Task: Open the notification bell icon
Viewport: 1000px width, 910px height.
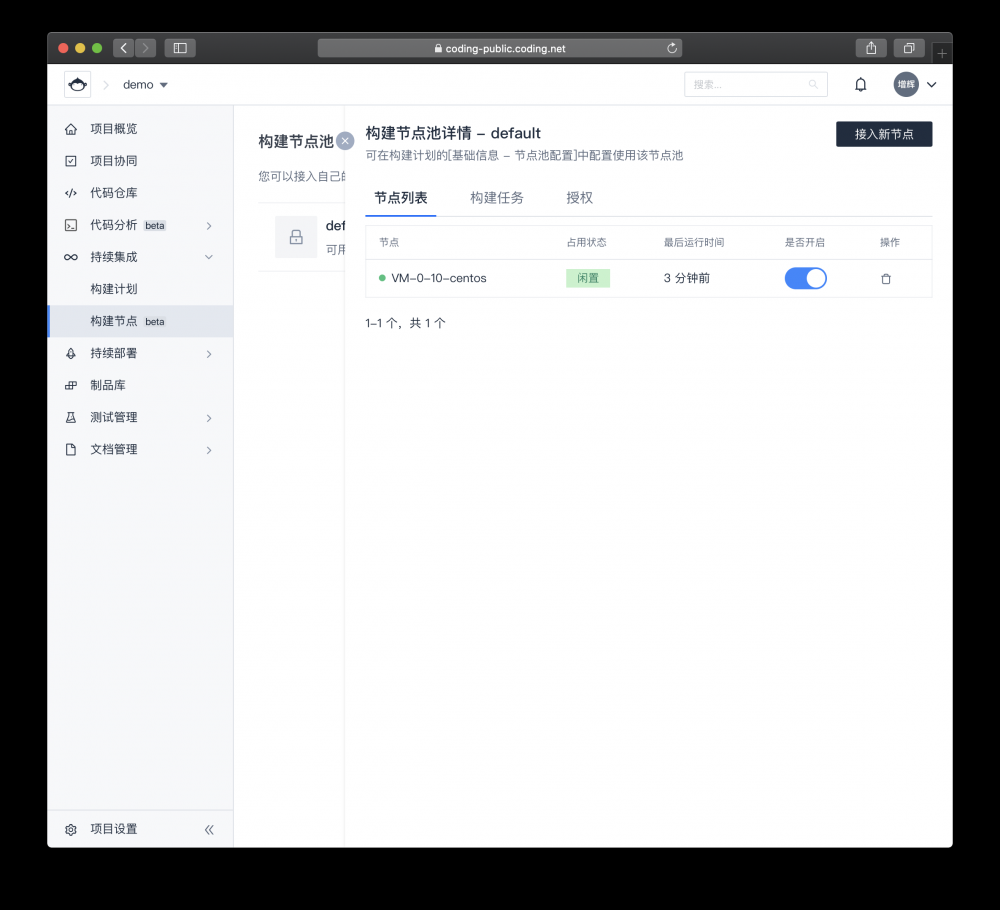Action: 860,84
